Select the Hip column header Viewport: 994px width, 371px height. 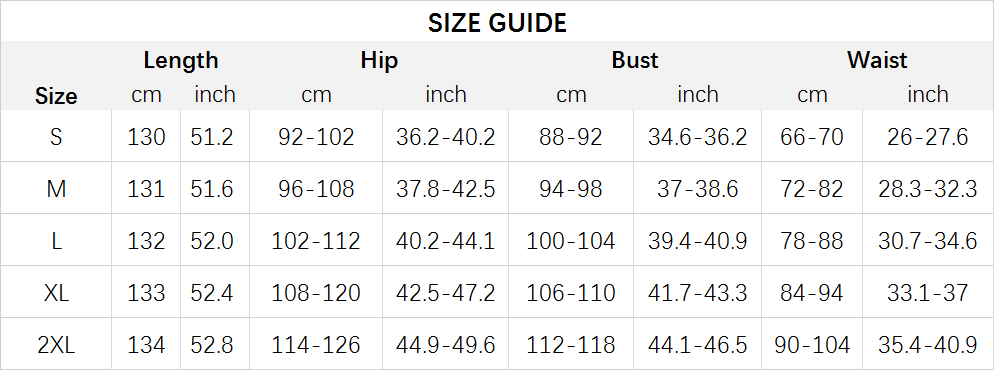(x=379, y=60)
